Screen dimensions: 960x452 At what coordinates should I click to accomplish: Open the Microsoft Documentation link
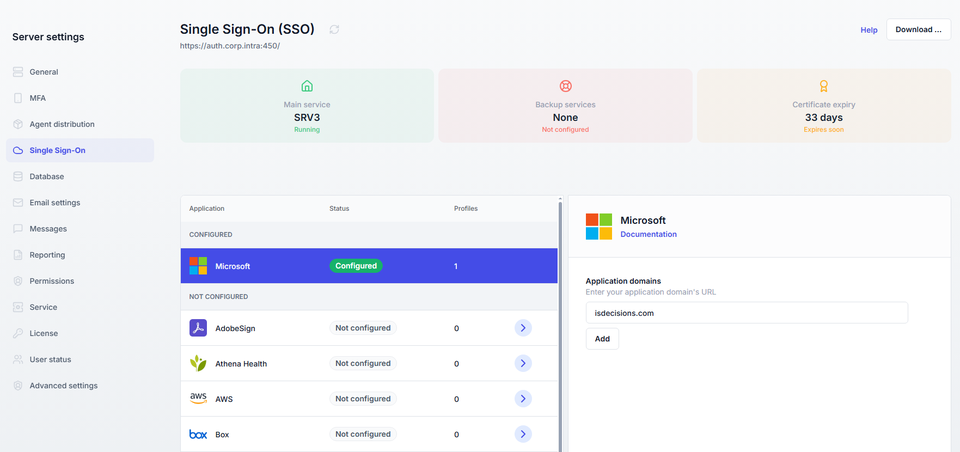click(648, 234)
